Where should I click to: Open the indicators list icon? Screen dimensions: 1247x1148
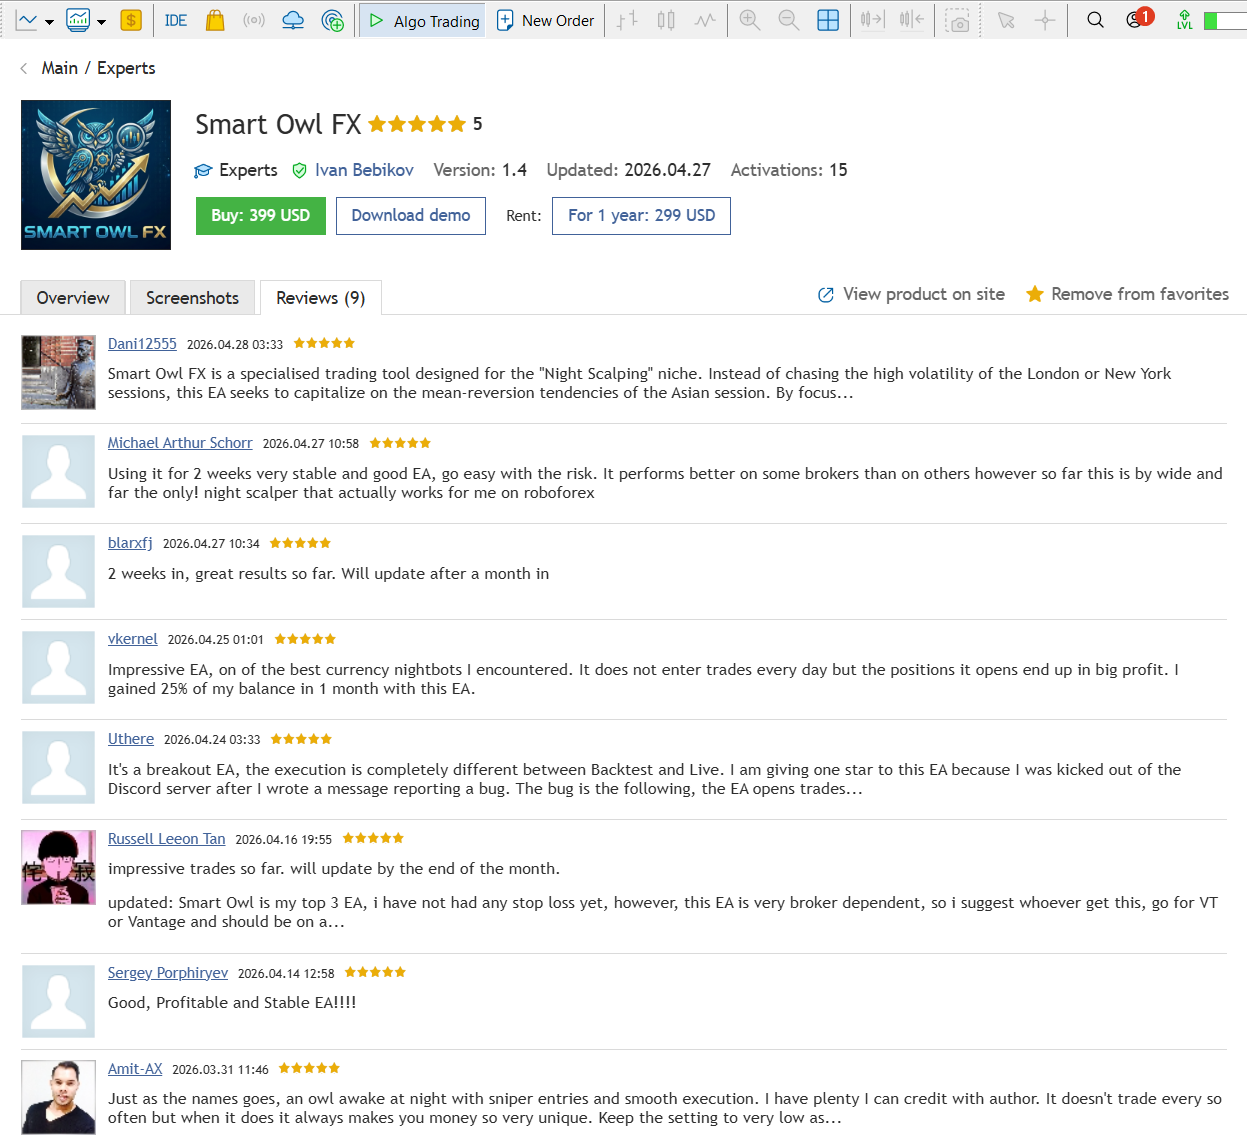78,20
